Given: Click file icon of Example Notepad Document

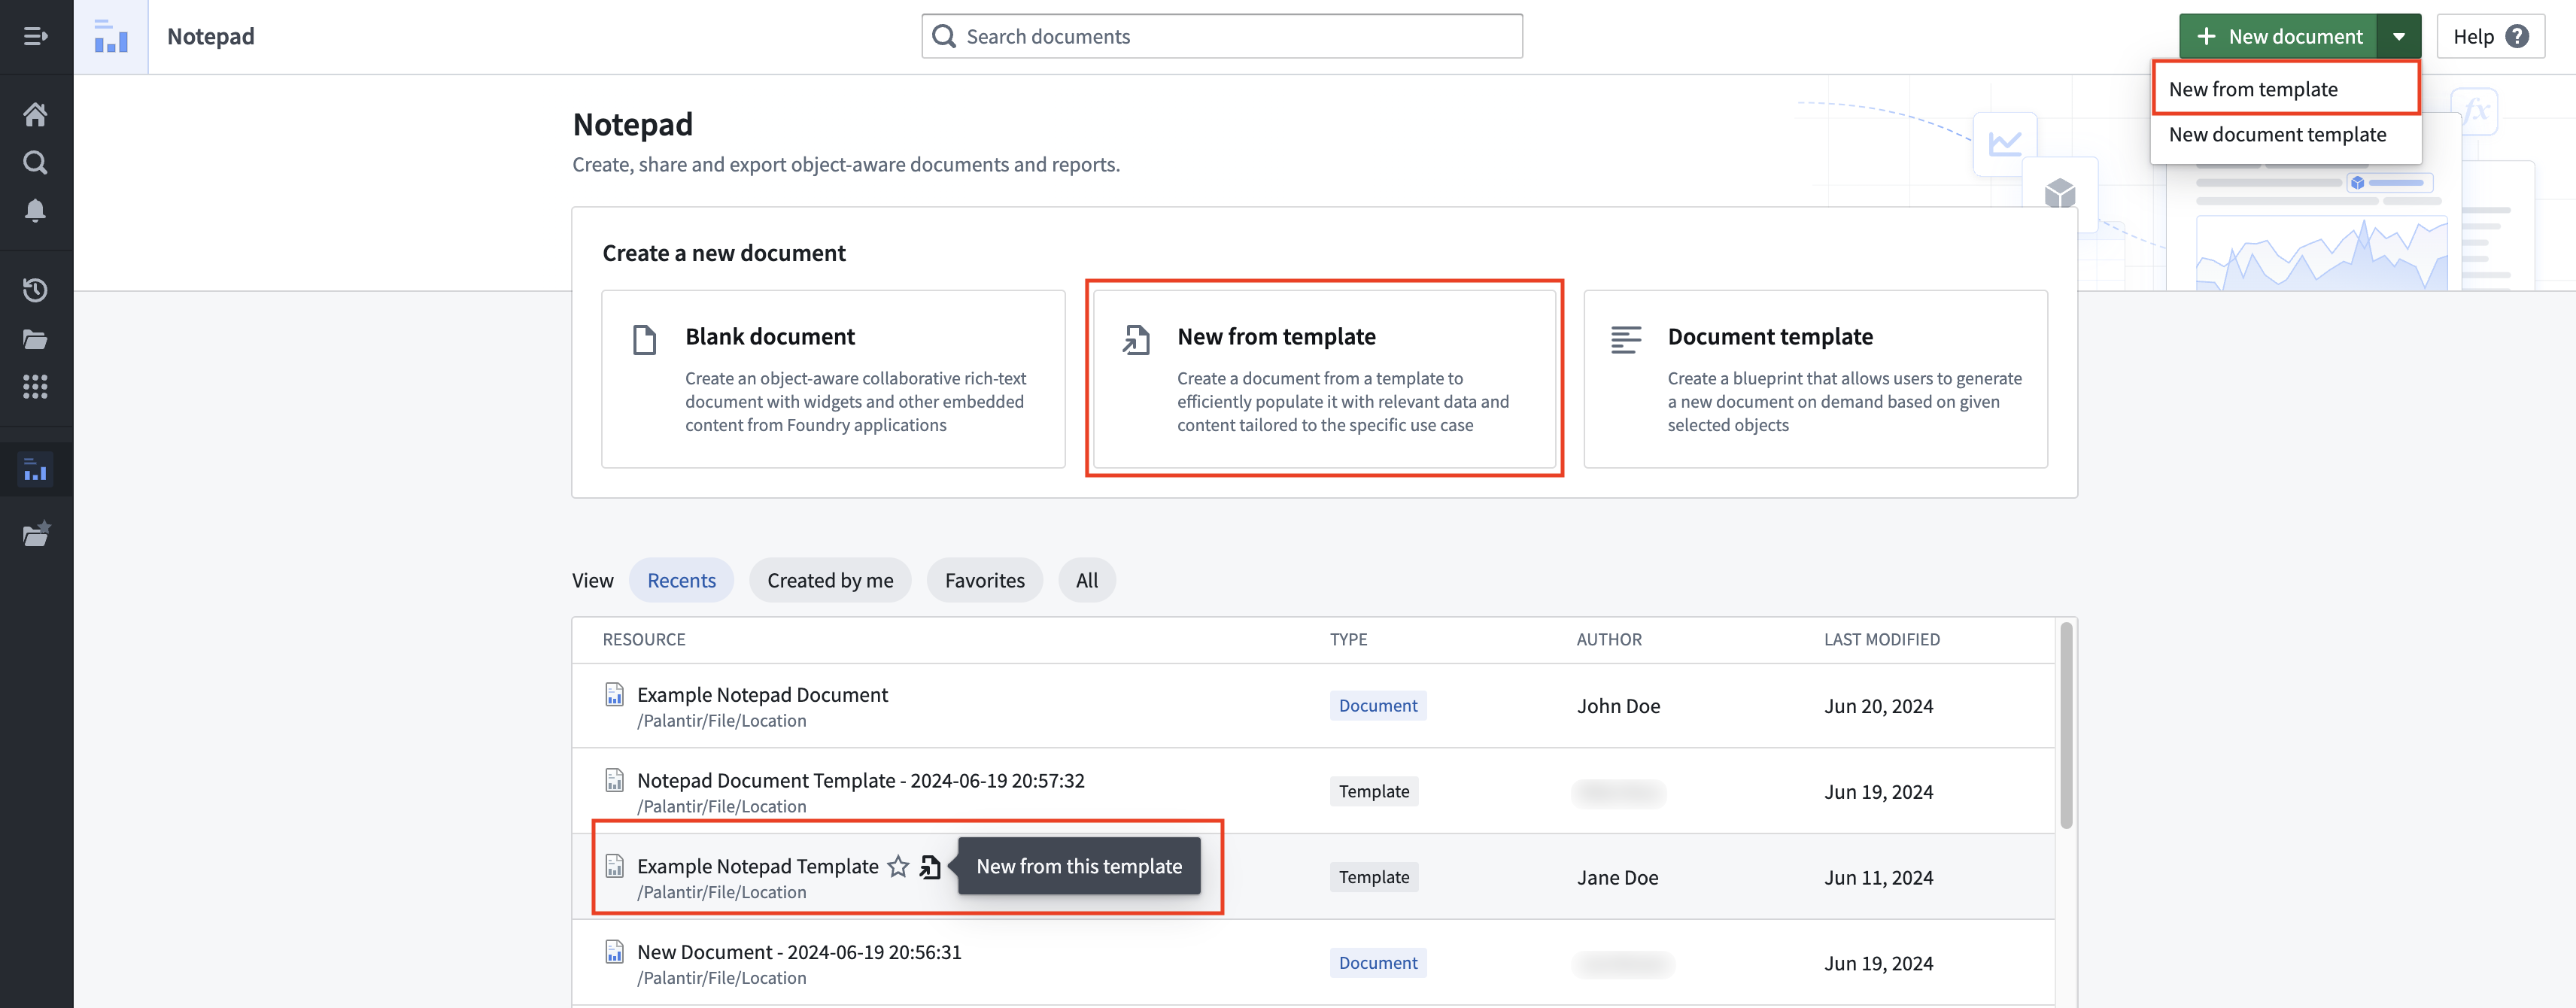Looking at the screenshot, I should [615, 694].
